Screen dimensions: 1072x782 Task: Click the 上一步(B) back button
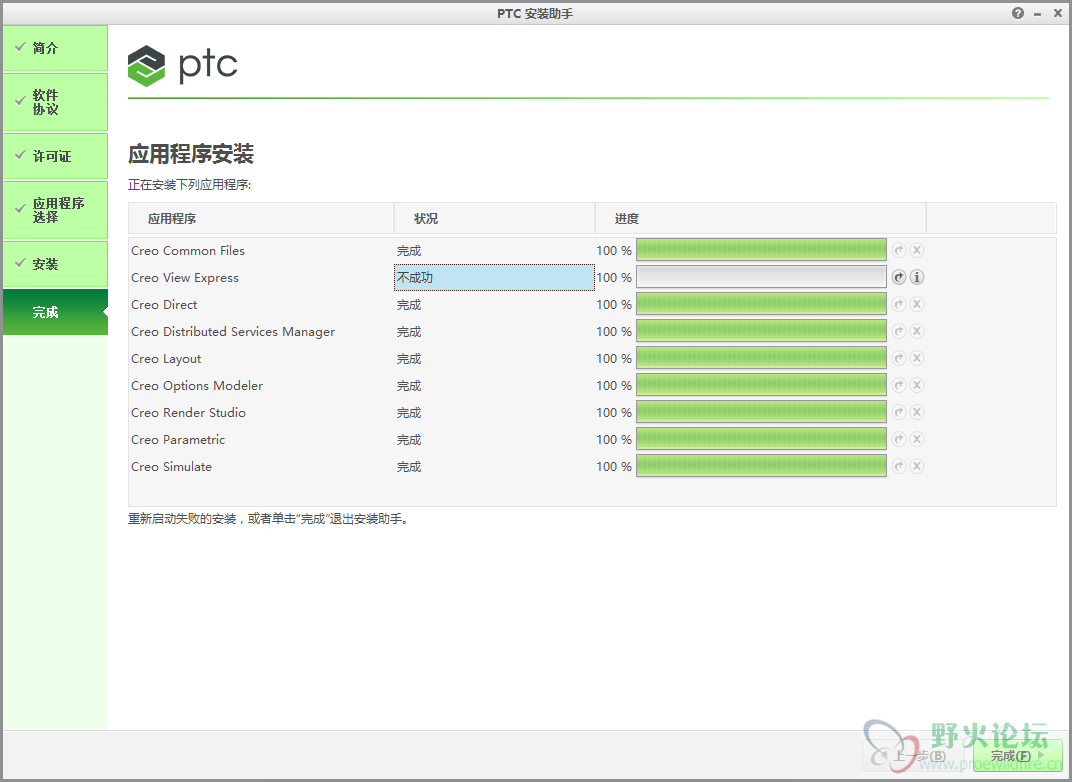914,755
